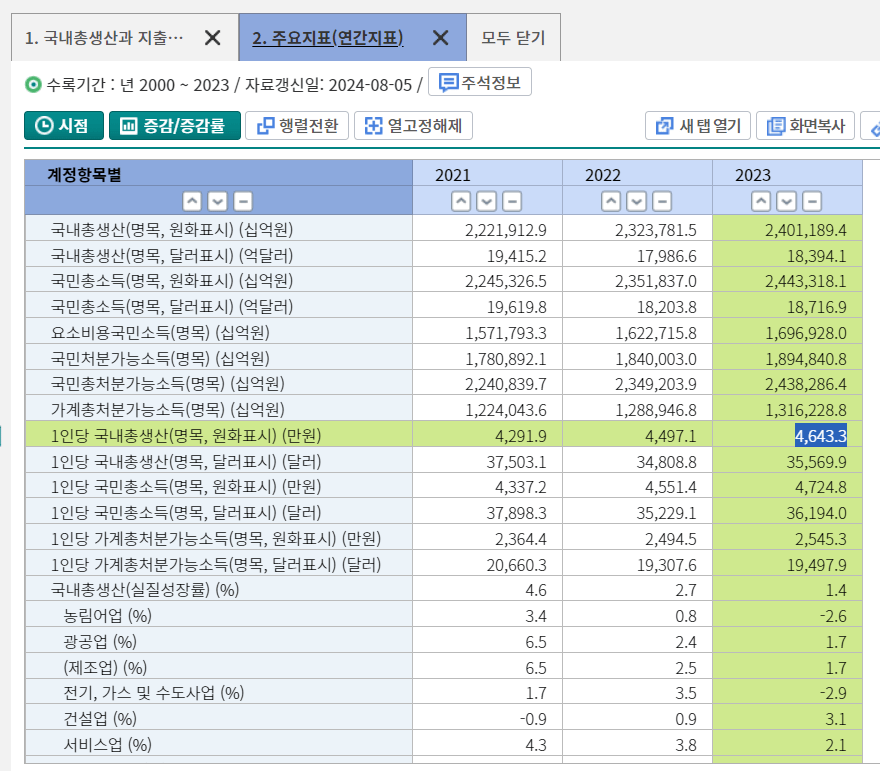Switch rows and columns with 행렬전환
Screen dimensions: 880x771
tap(297, 126)
